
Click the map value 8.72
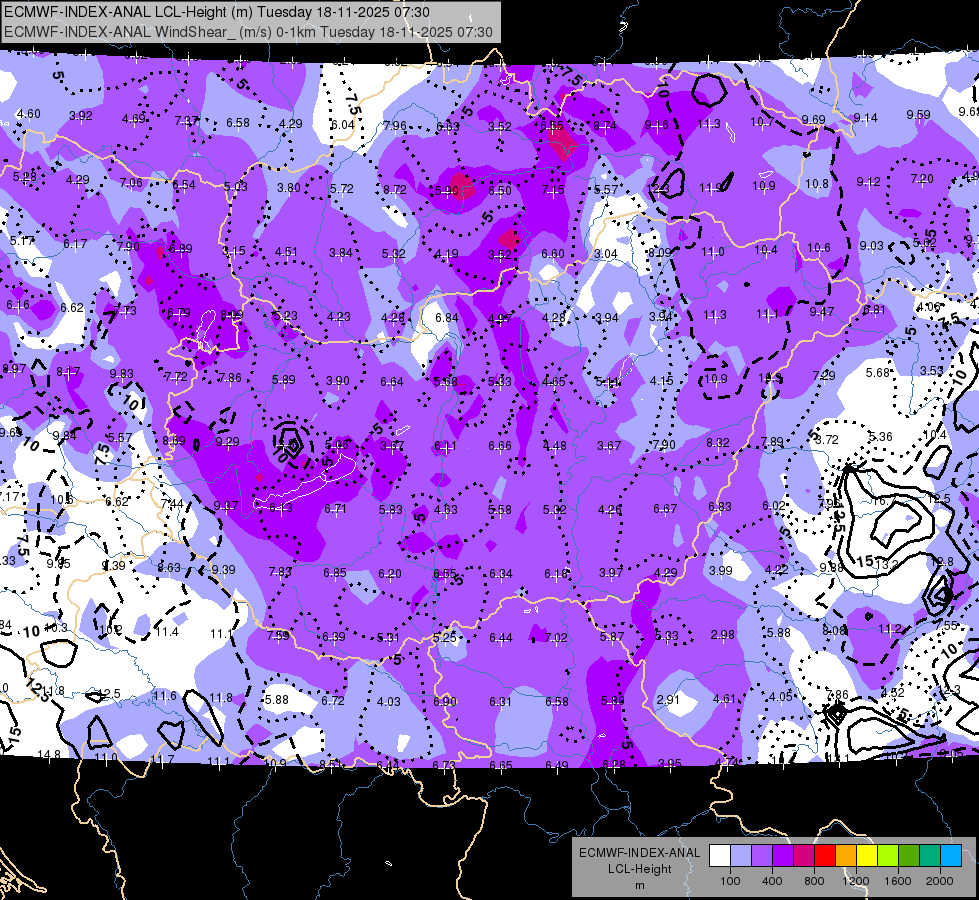[395, 189]
